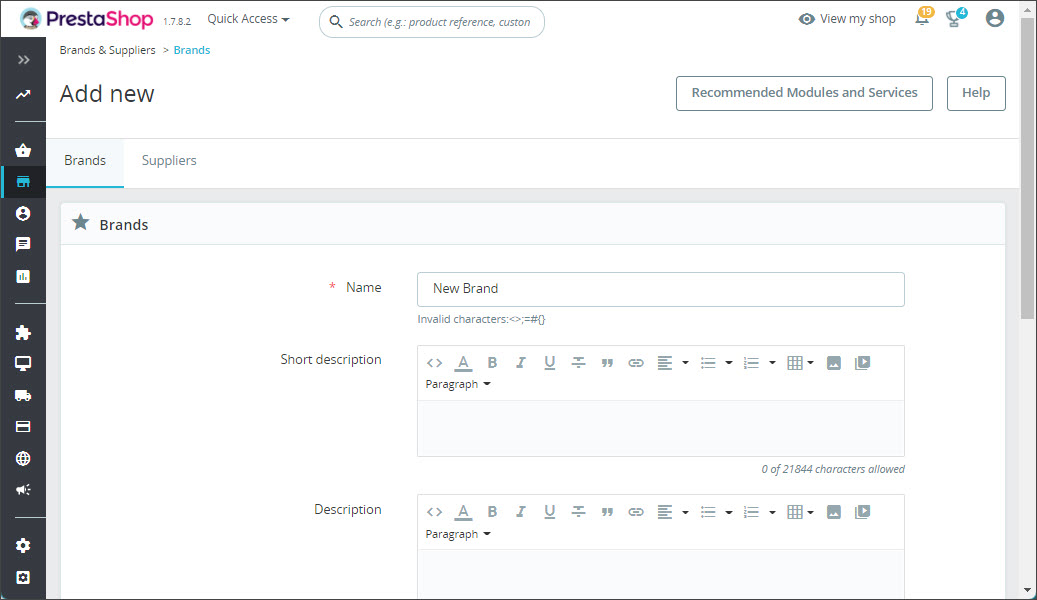
Task: Expand alignment options arrow in Short description
Action: [685, 363]
